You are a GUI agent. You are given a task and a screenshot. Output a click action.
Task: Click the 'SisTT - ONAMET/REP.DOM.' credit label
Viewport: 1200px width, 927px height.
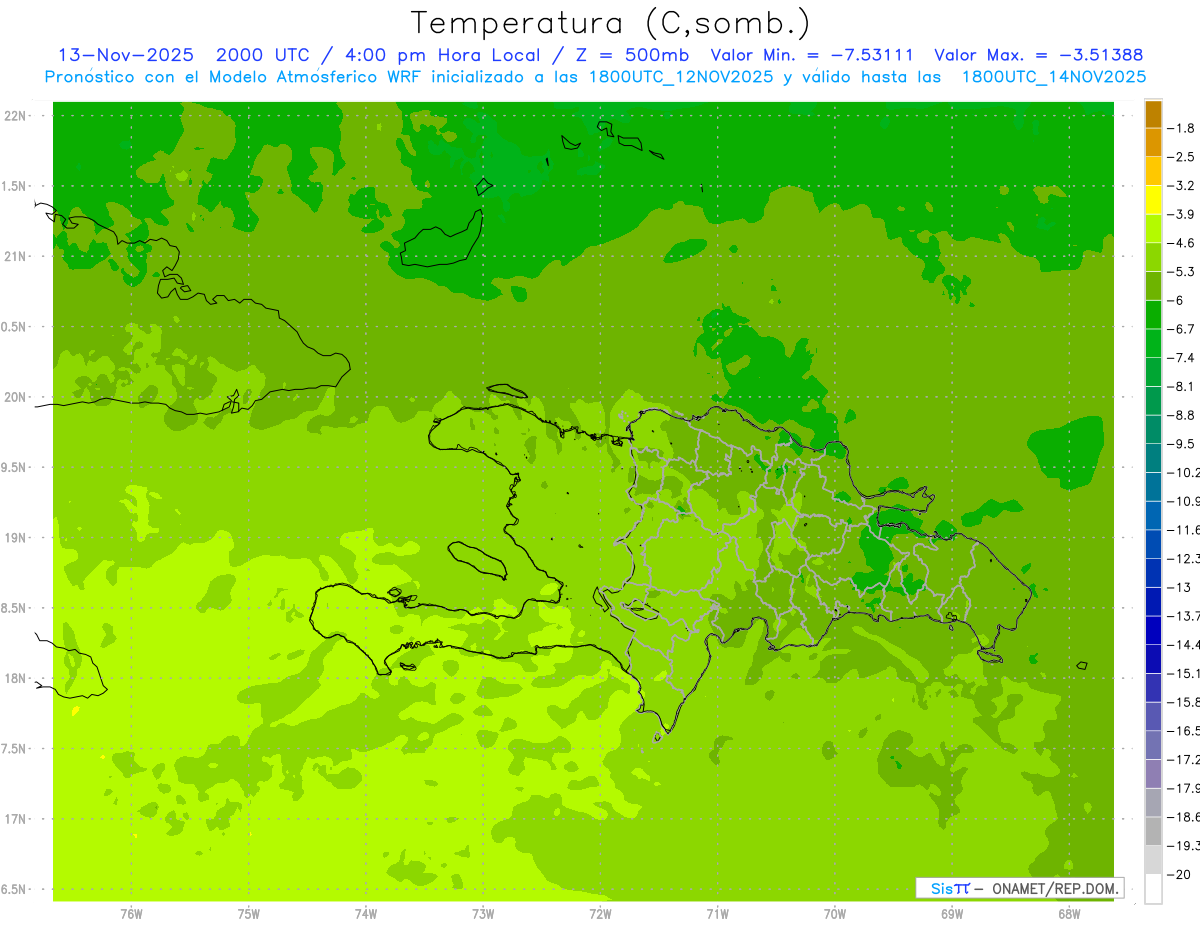coord(1019,888)
